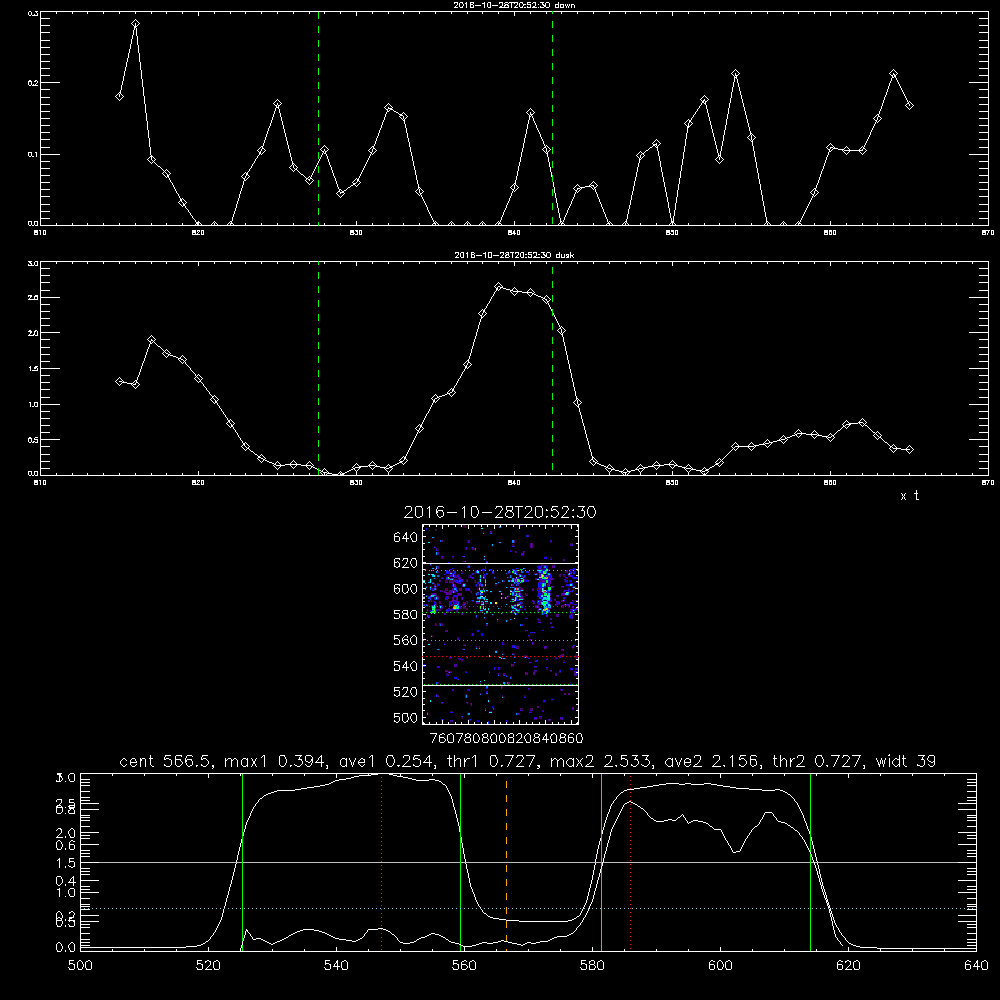Click the green vertical line near 614 in the bottom plot
The image size is (1000, 1000).
pyautogui.click(x=811, y=861)
